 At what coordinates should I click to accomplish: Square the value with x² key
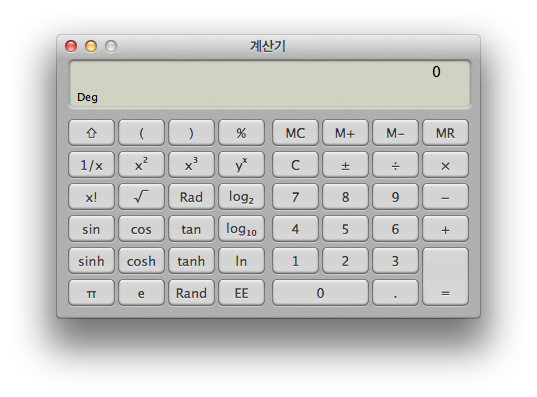(x=141, y=165)
